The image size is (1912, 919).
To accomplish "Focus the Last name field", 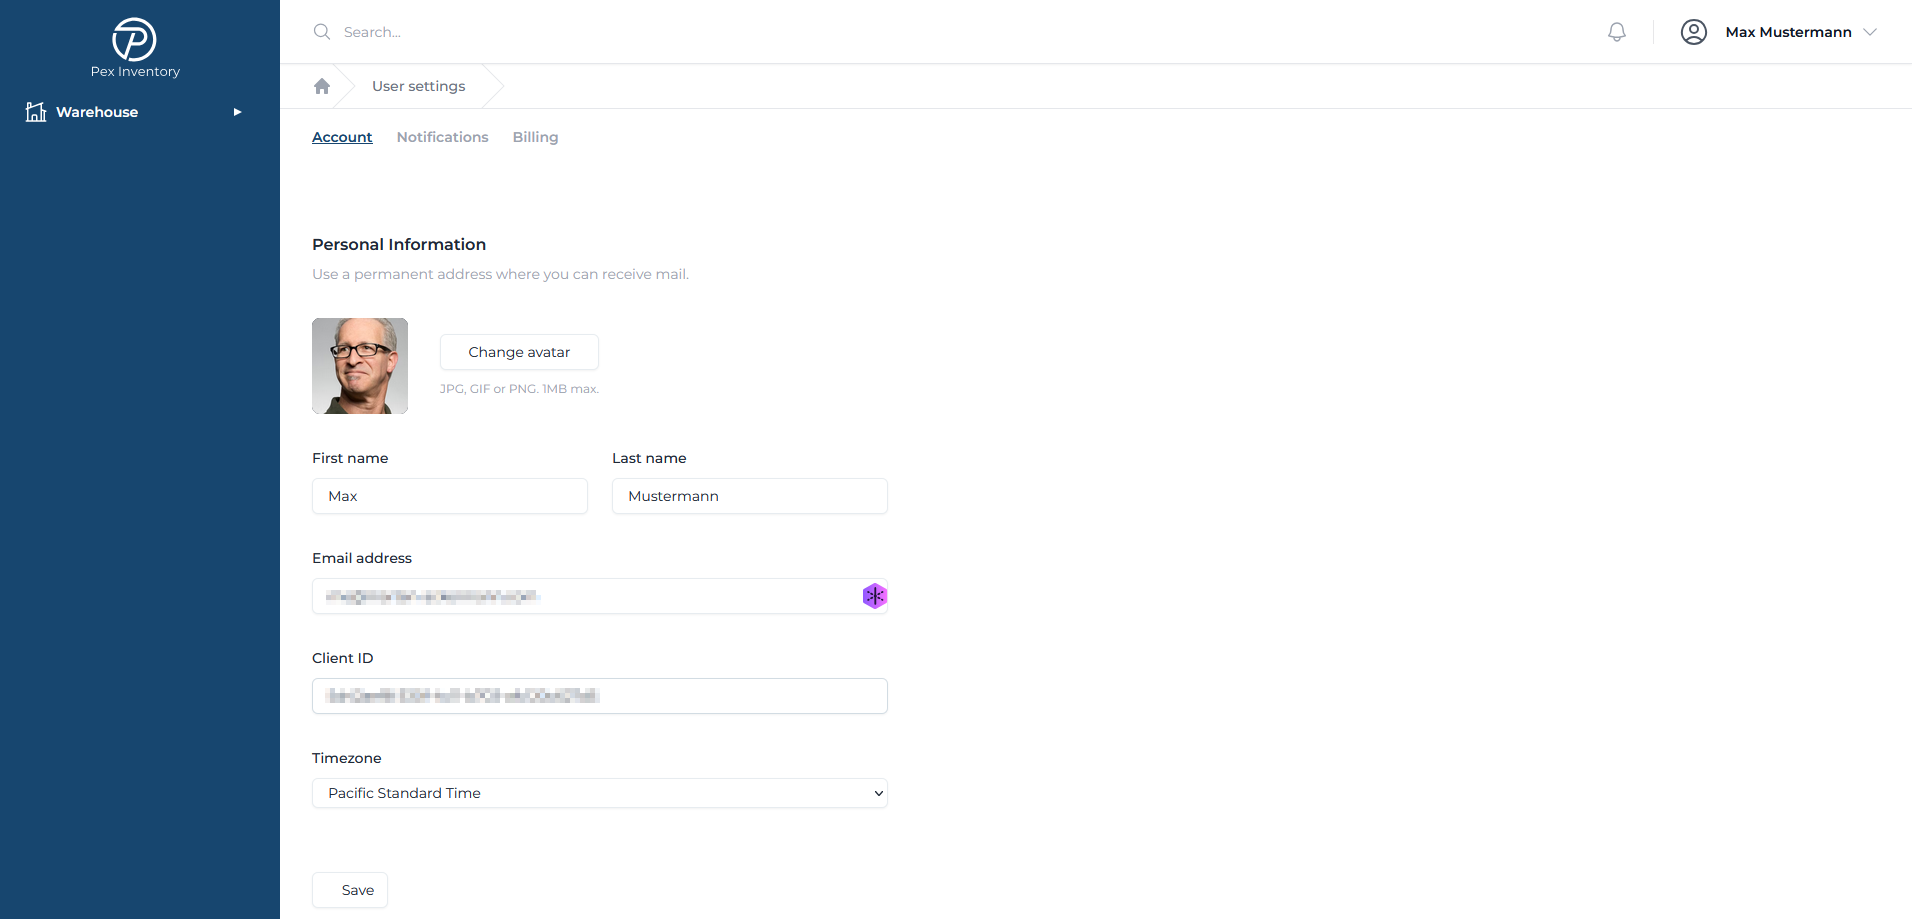I will pyautogui.click(x=750, y=496).
